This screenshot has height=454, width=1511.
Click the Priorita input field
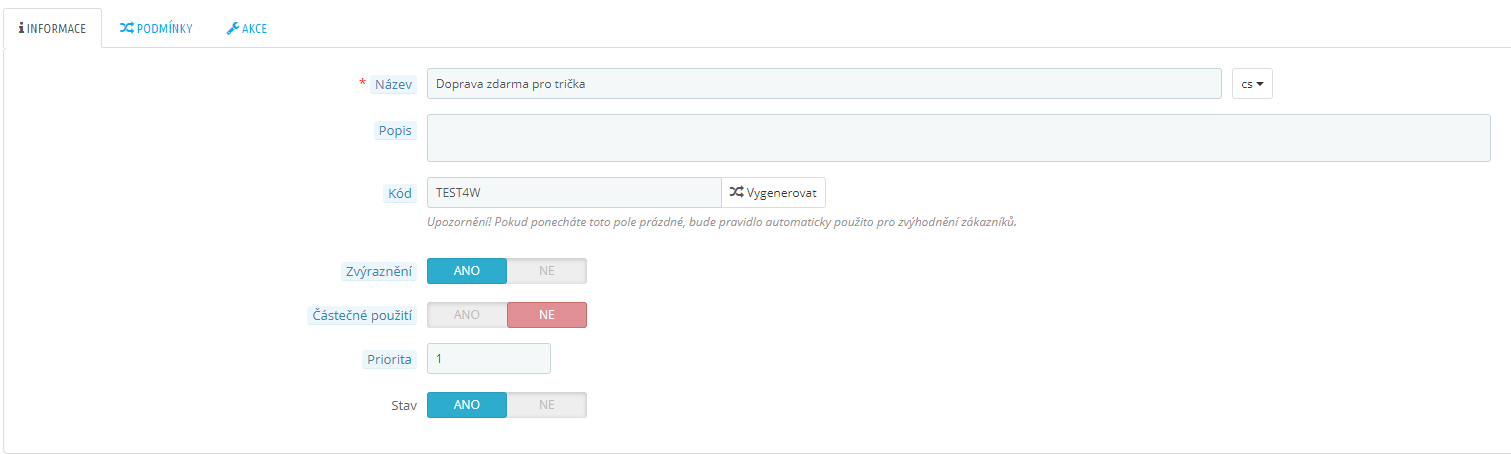(489, 359)
